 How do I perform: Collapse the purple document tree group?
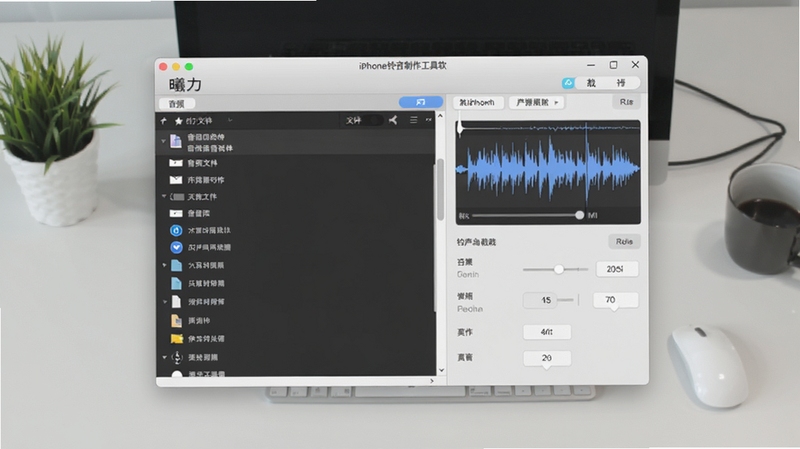(x=163, y=141)
